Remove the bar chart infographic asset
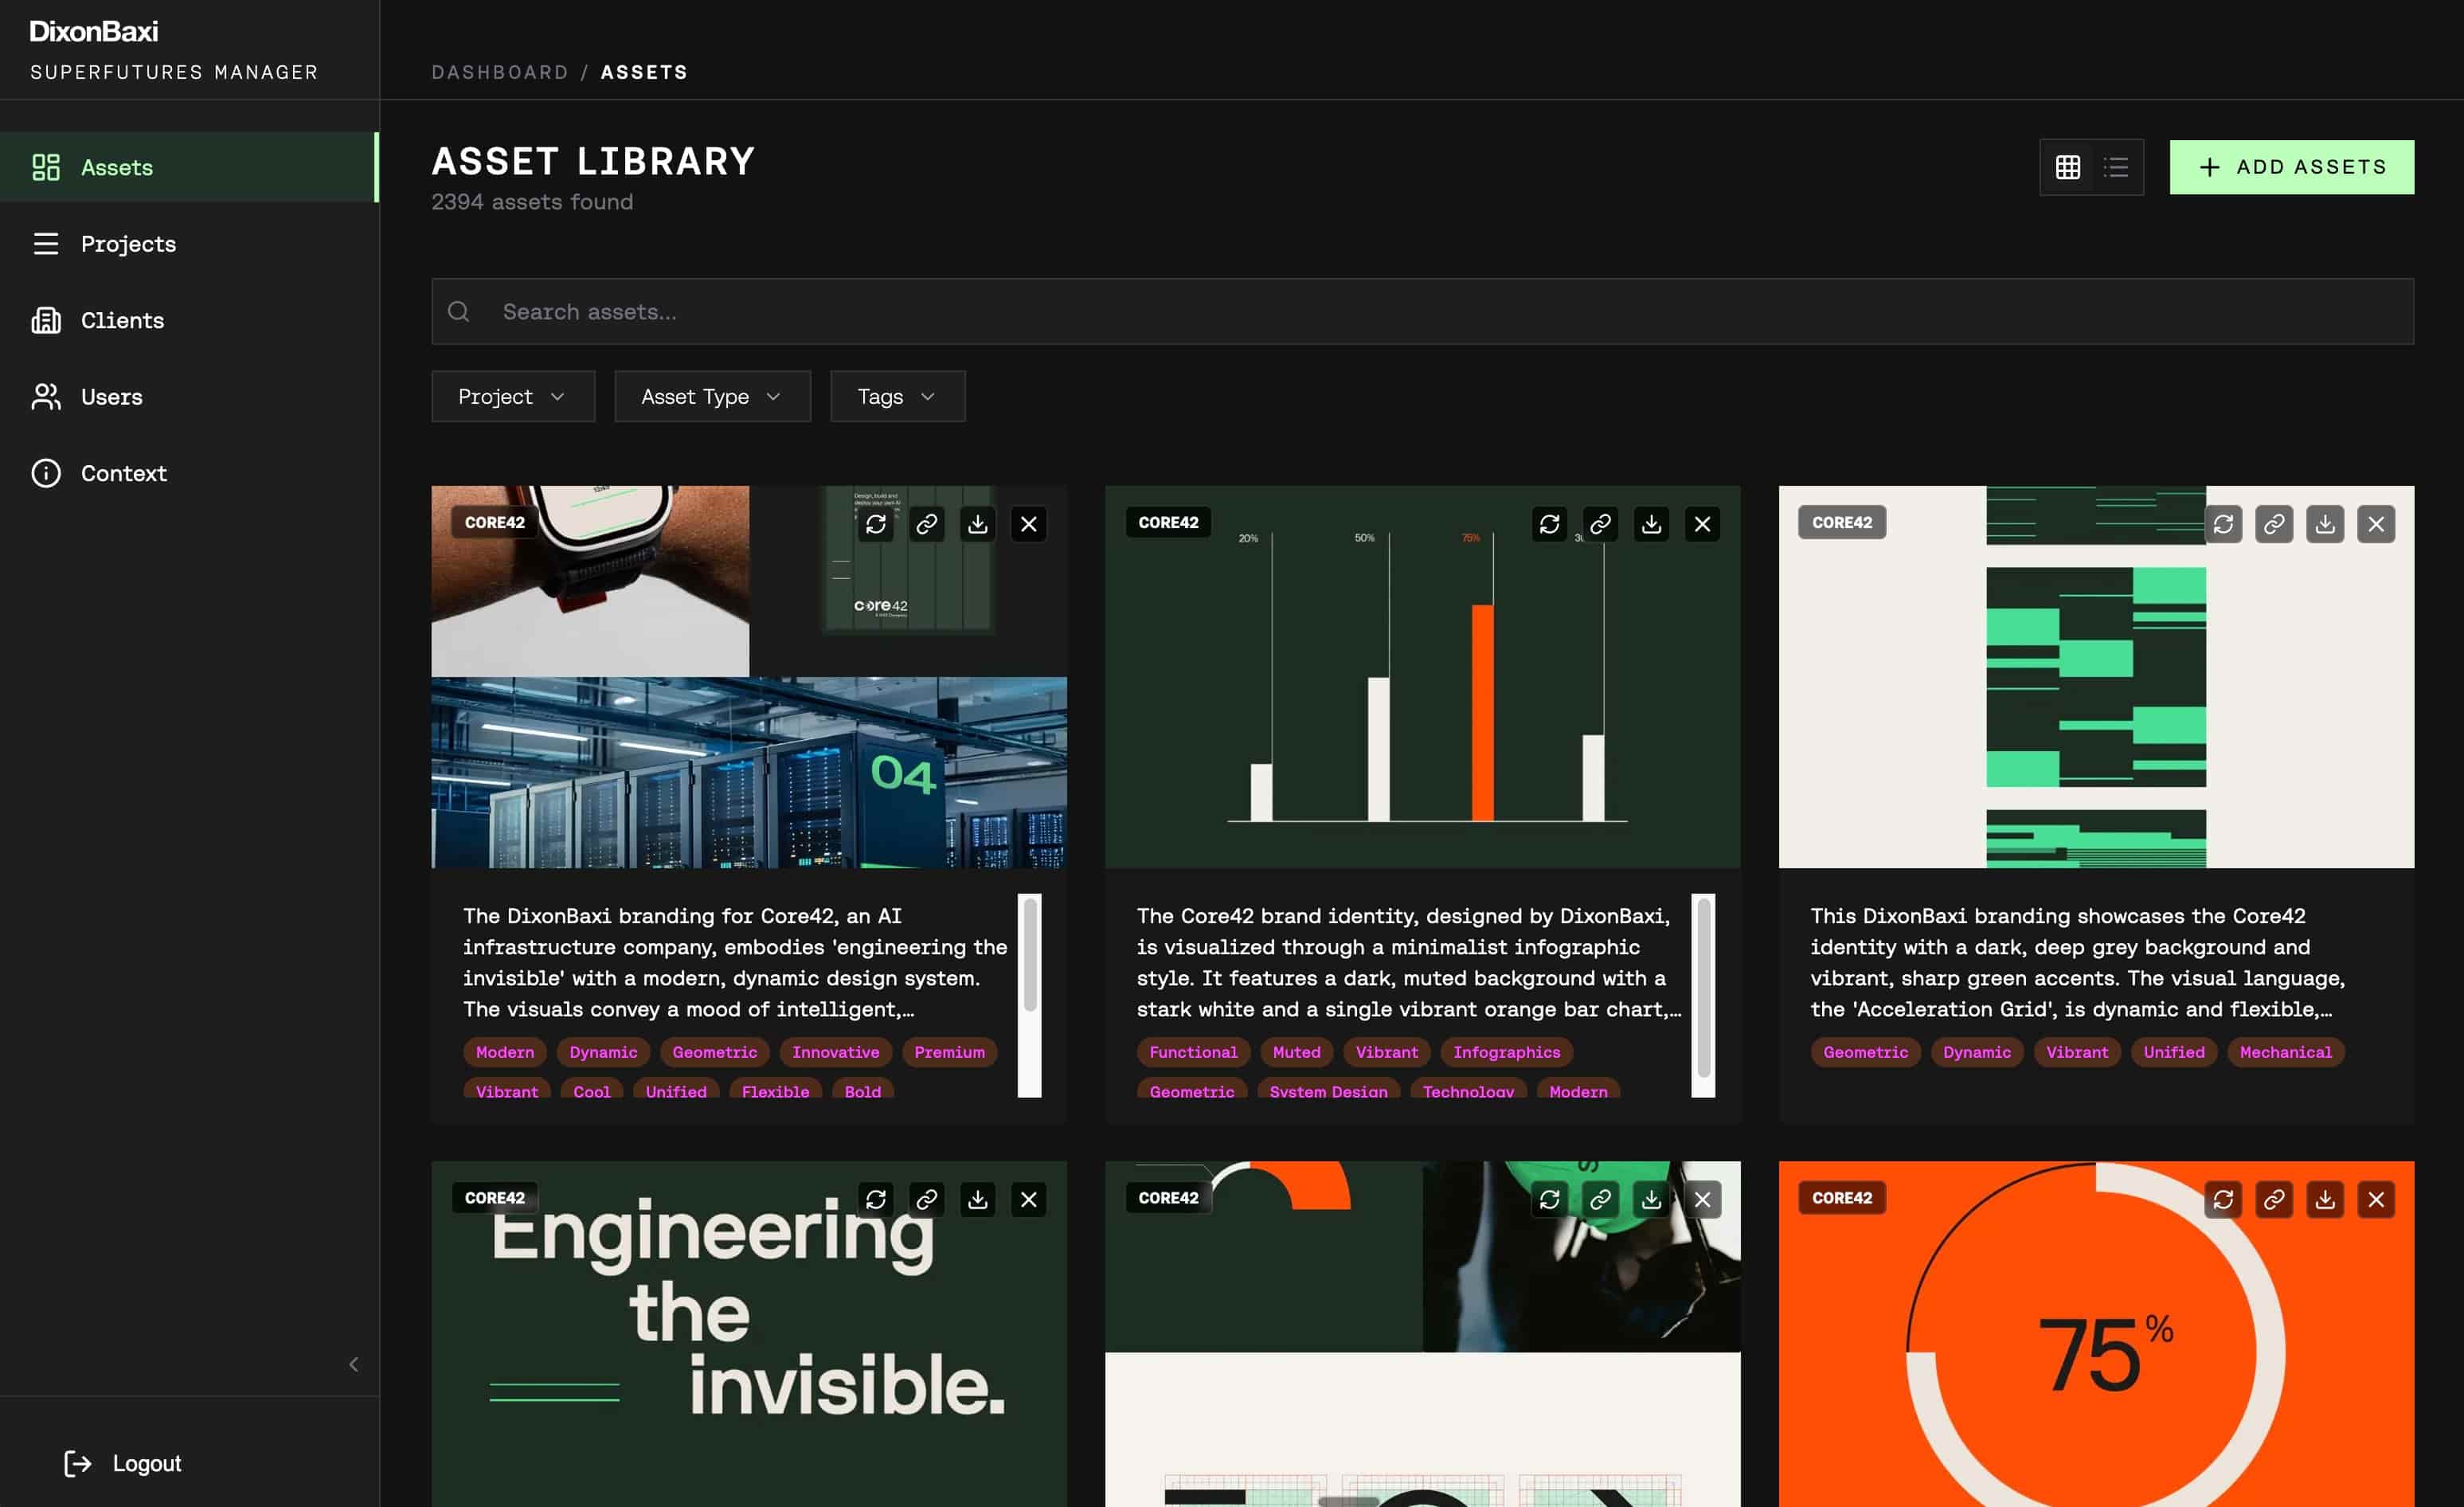 (1703, 524)
